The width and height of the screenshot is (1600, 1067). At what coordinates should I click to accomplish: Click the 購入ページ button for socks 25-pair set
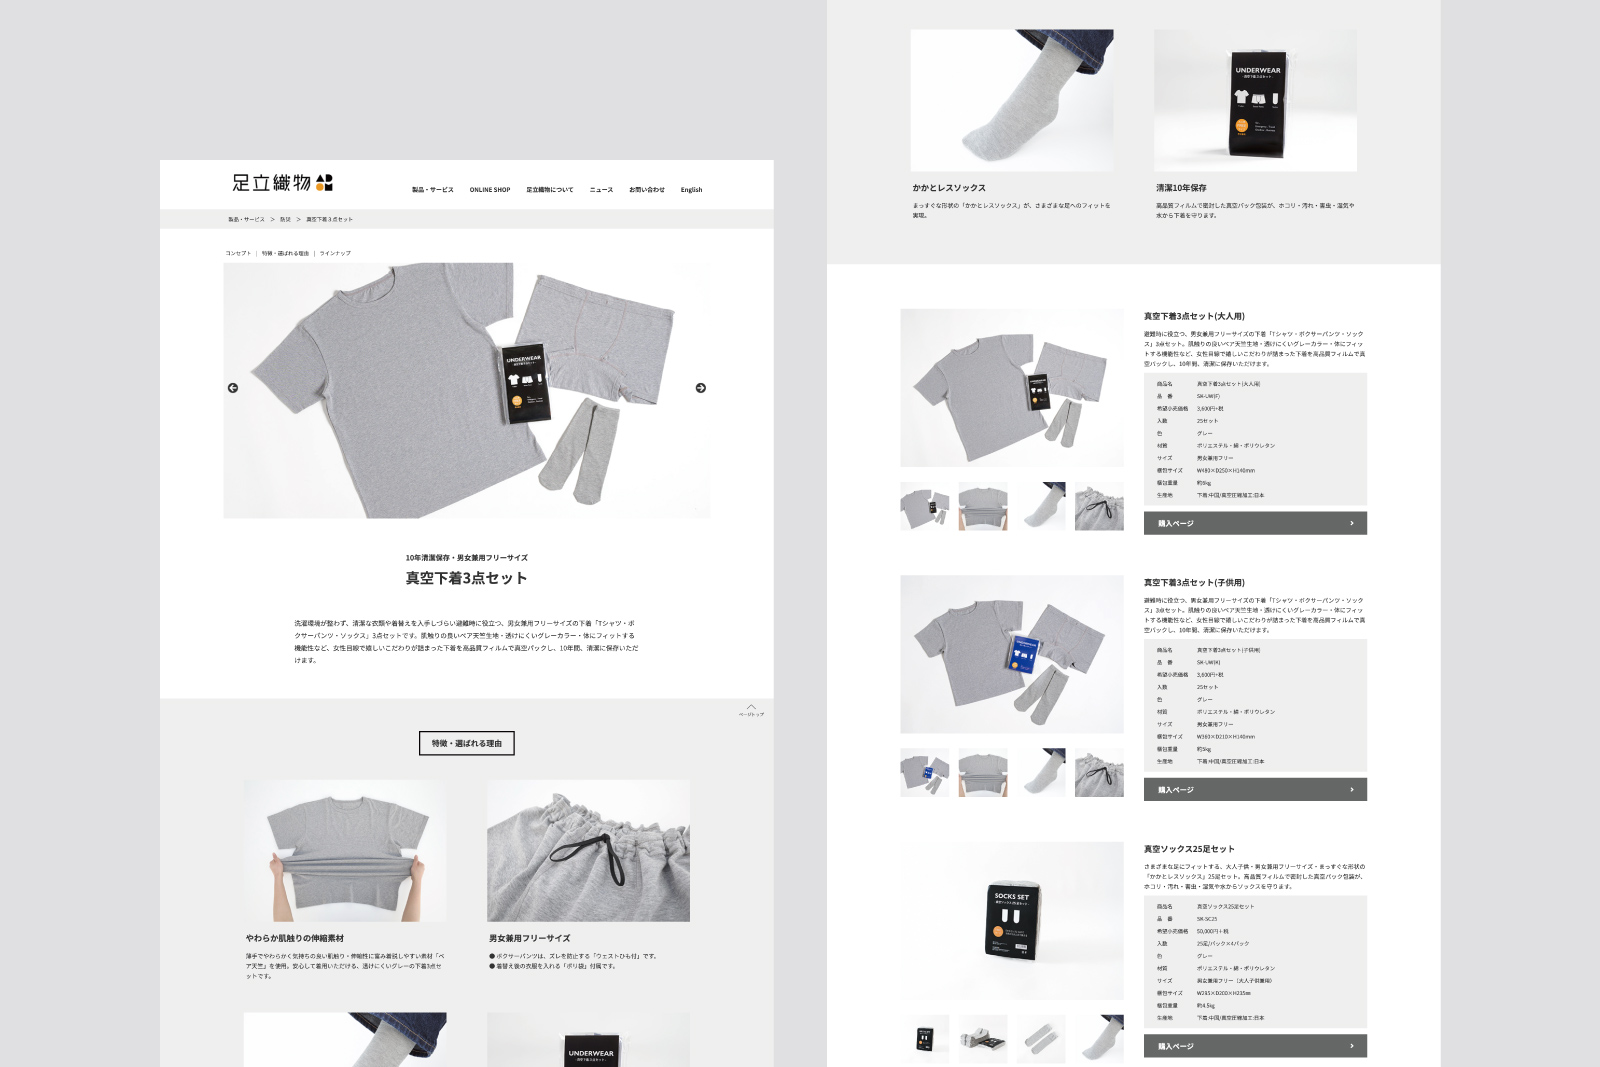pyautogui.click(x=1255, y=1046)
